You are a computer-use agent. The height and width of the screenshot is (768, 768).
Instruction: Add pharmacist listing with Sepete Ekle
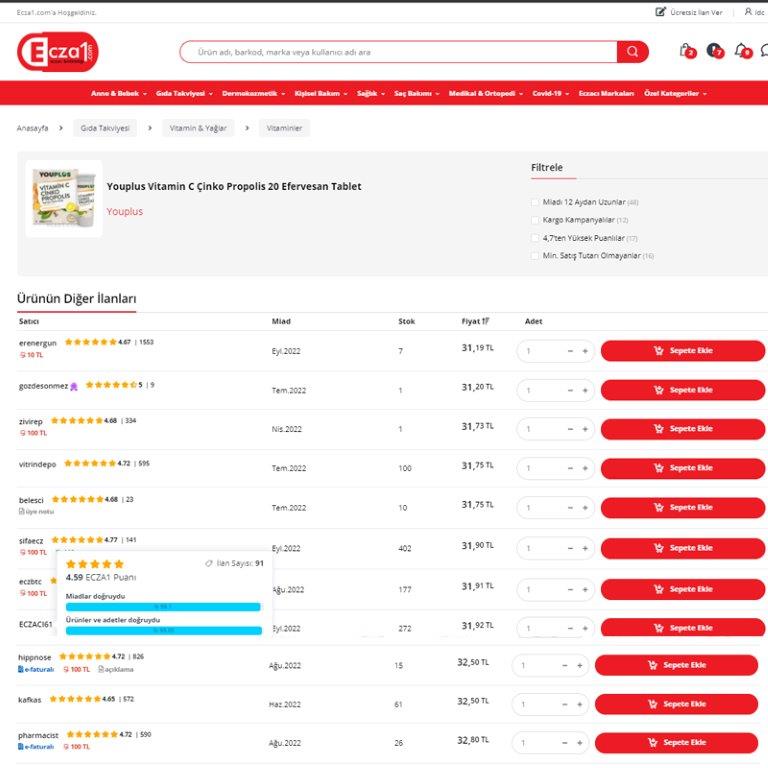click(x=676, y=743)
